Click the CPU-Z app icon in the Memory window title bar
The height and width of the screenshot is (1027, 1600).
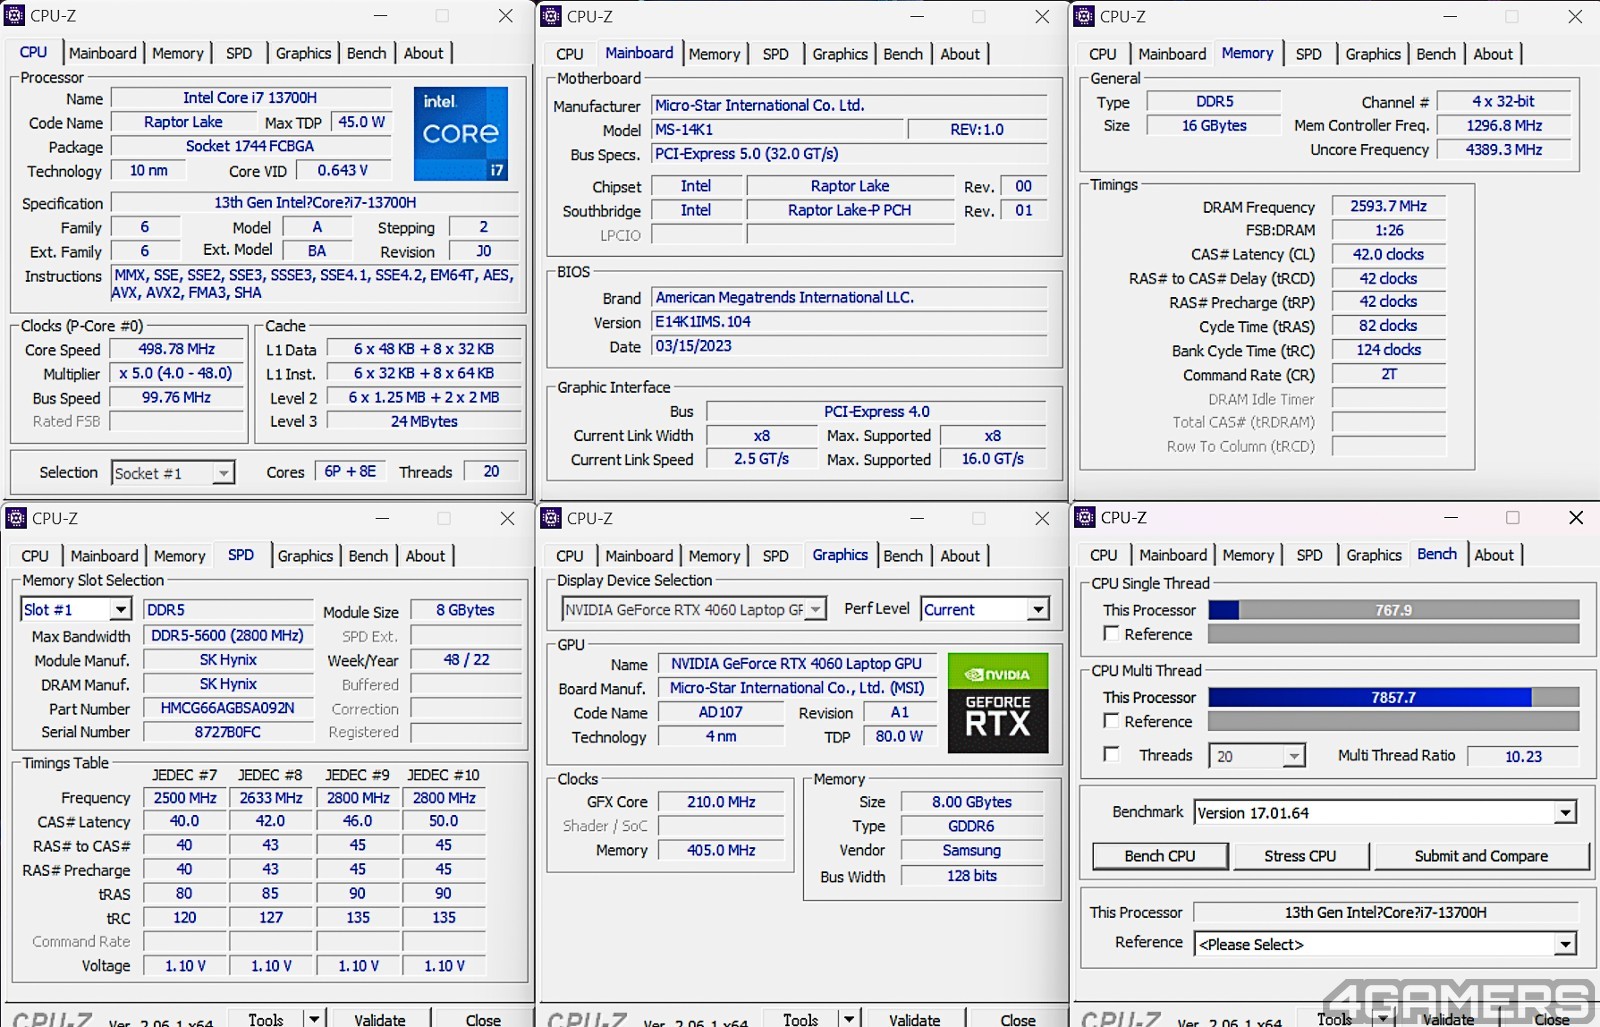point(1084,16)
